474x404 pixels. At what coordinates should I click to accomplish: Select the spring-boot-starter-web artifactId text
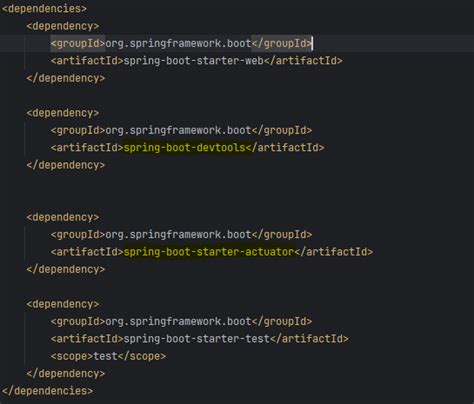click(x=193, y=61)
